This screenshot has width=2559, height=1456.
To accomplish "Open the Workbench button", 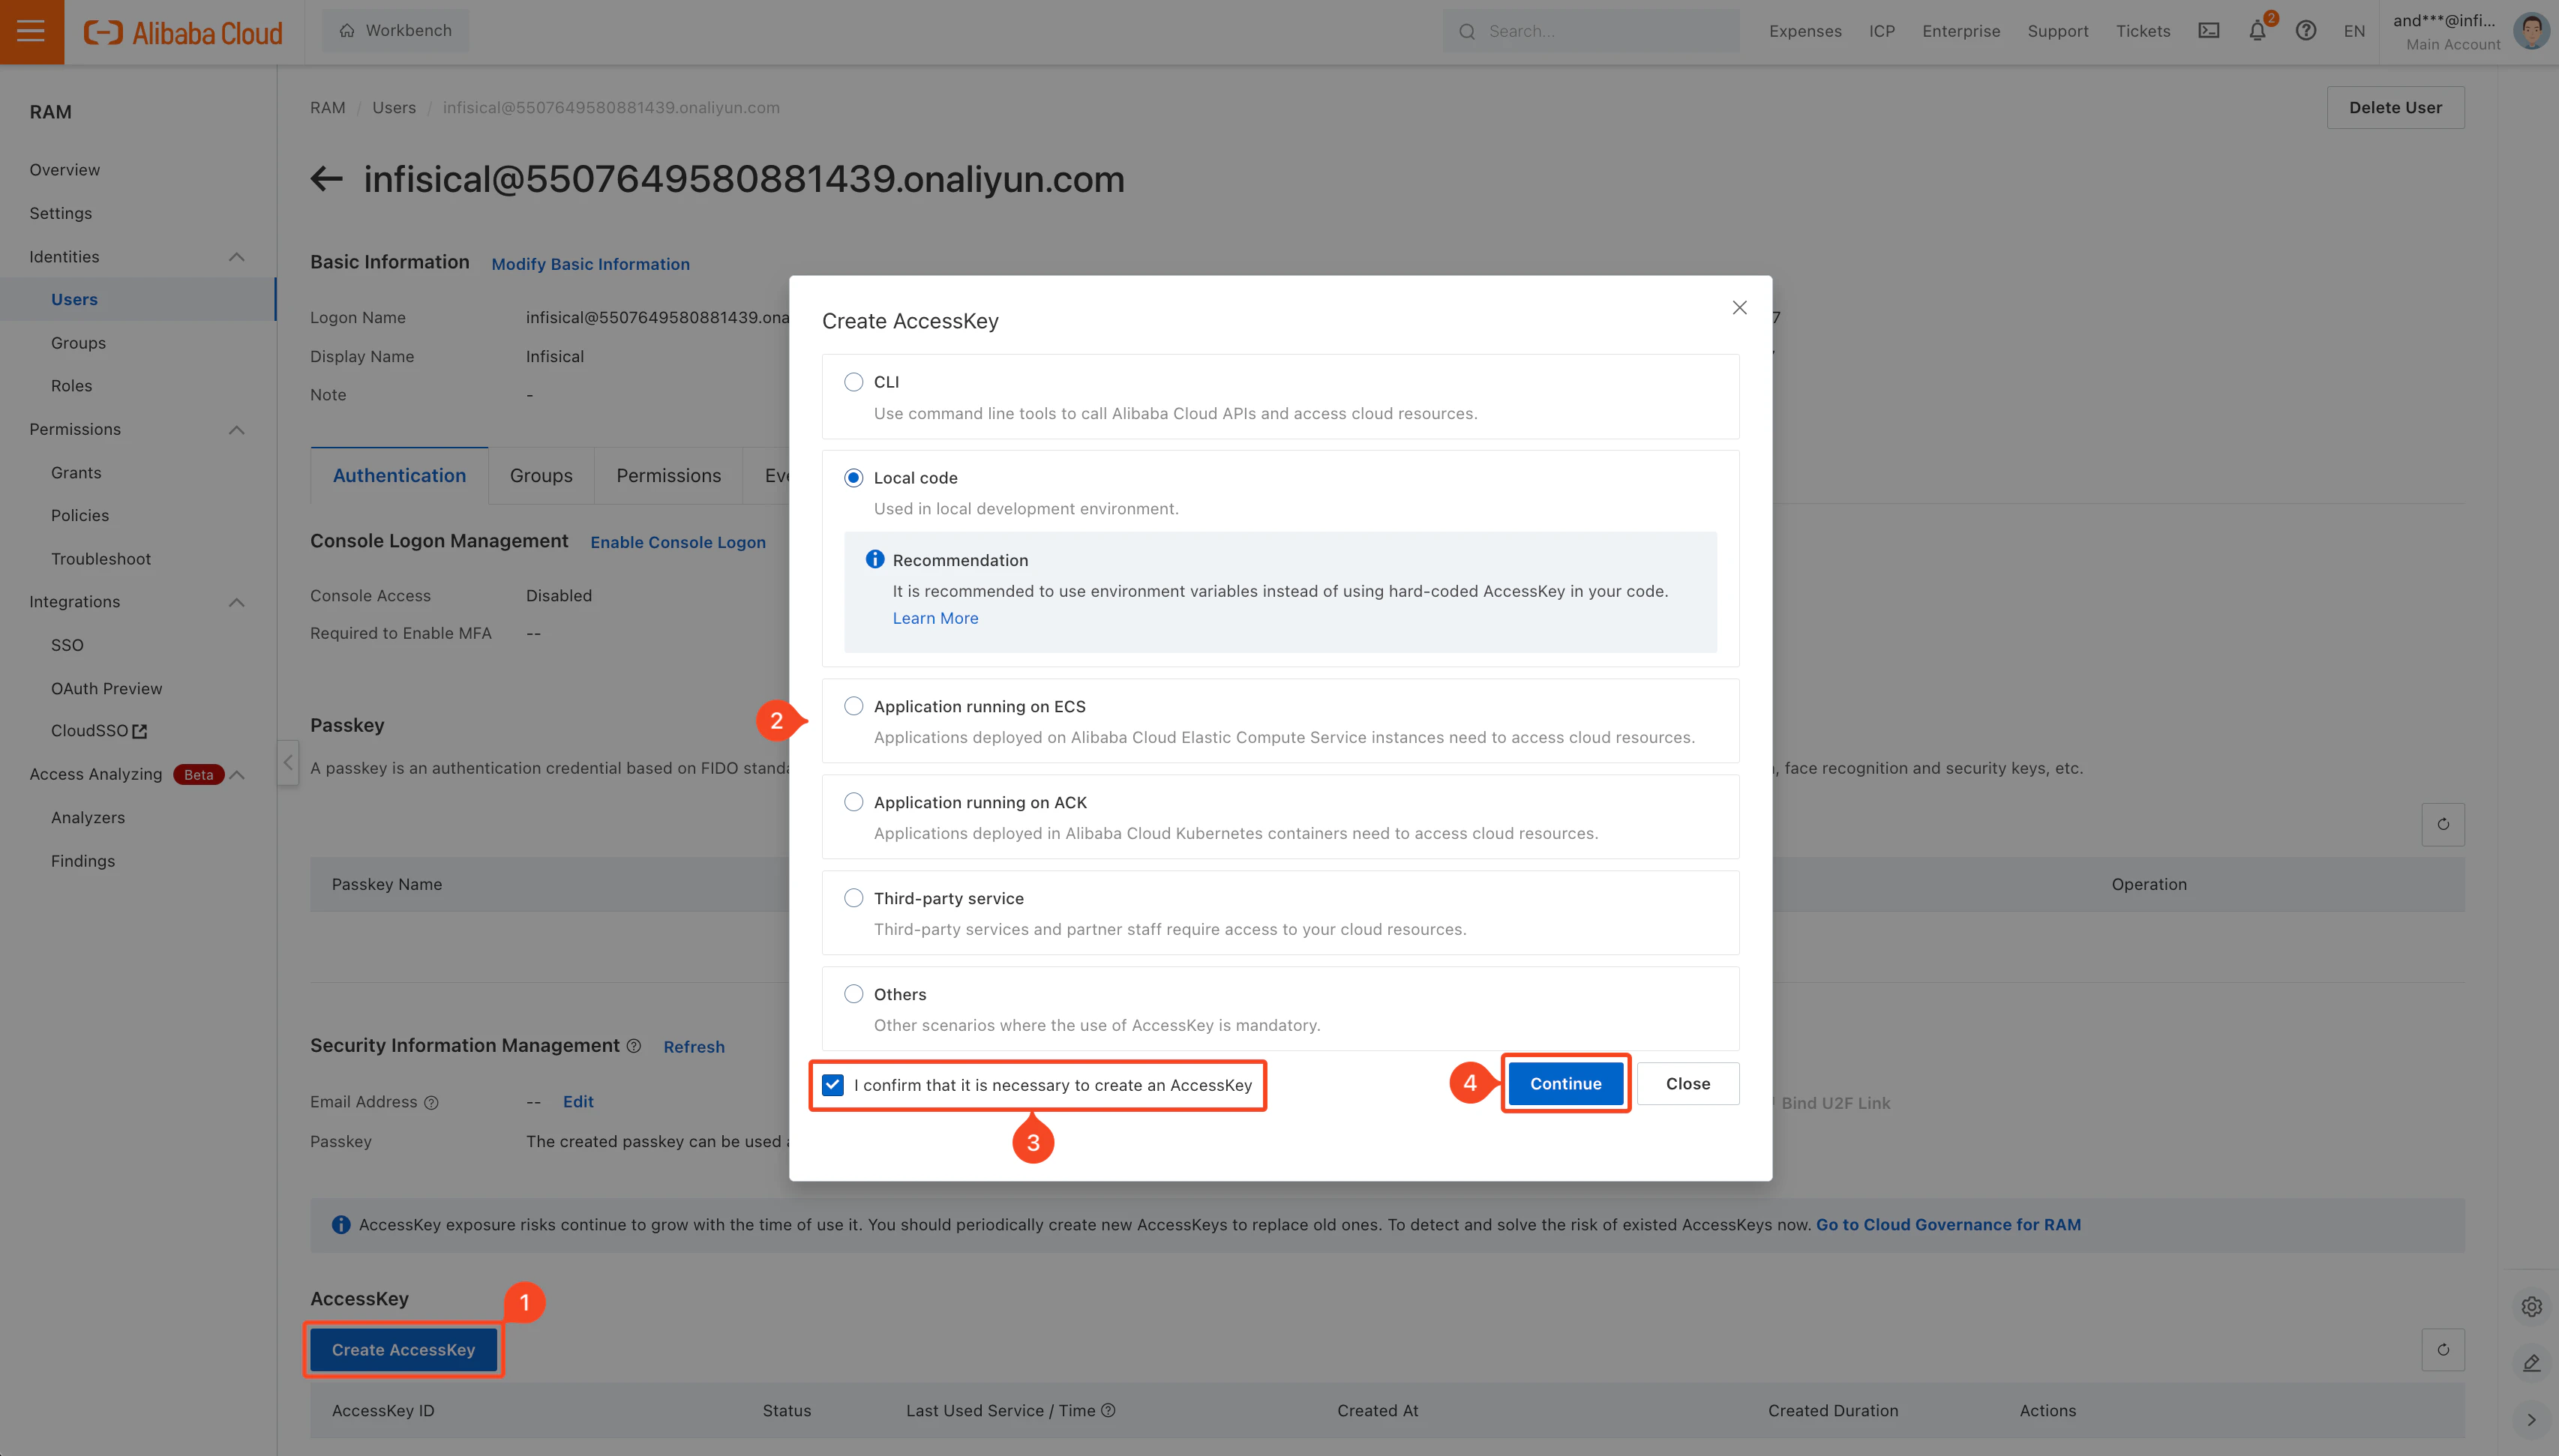I will tap(395, 31).
